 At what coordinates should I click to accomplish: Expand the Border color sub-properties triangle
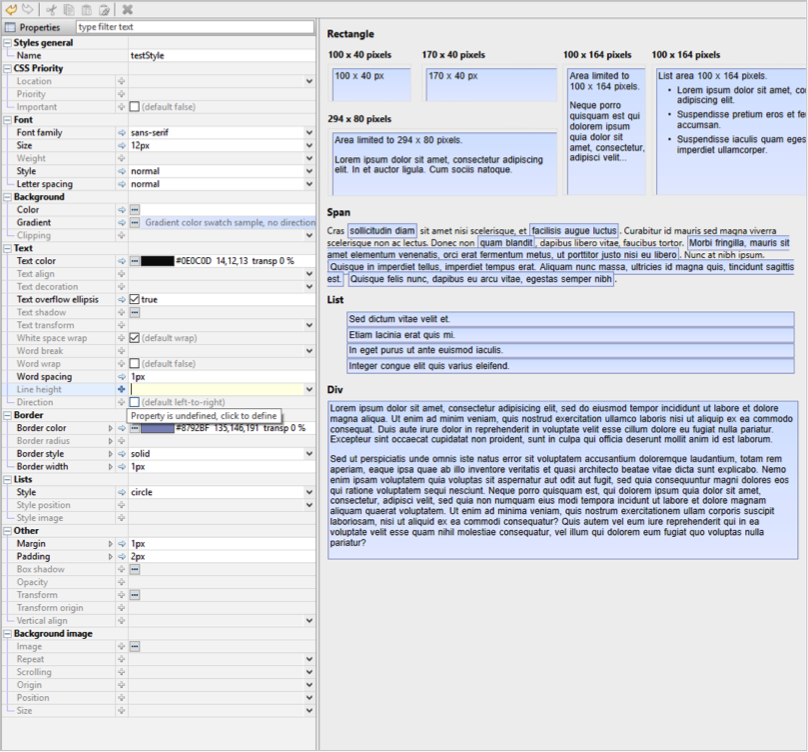[111, 428]
